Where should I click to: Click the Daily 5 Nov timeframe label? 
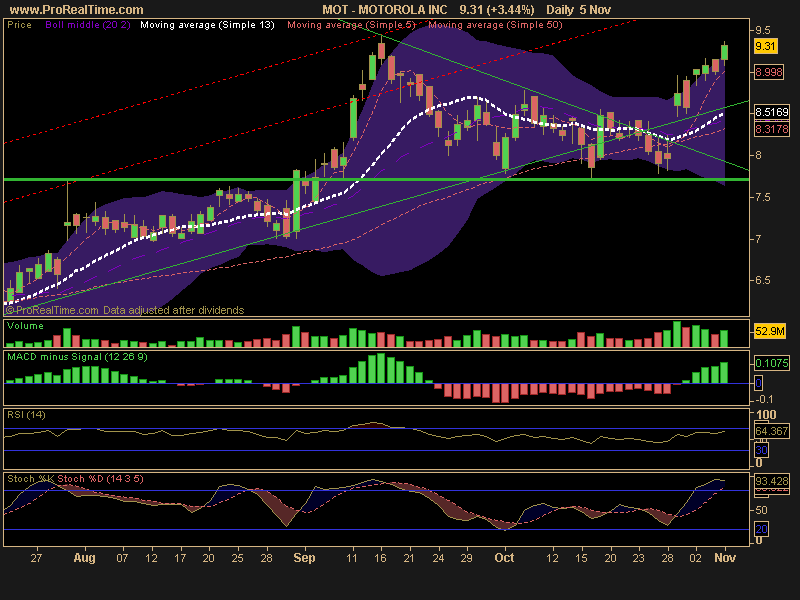pos(579,10)
